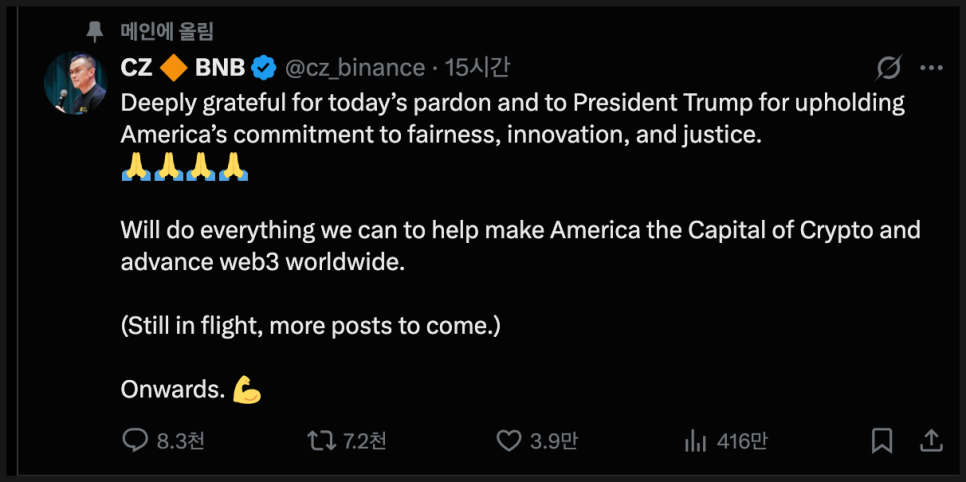966x482 pixels.
Task: Open the reply speech bubble icon
Action: (135, 440)
